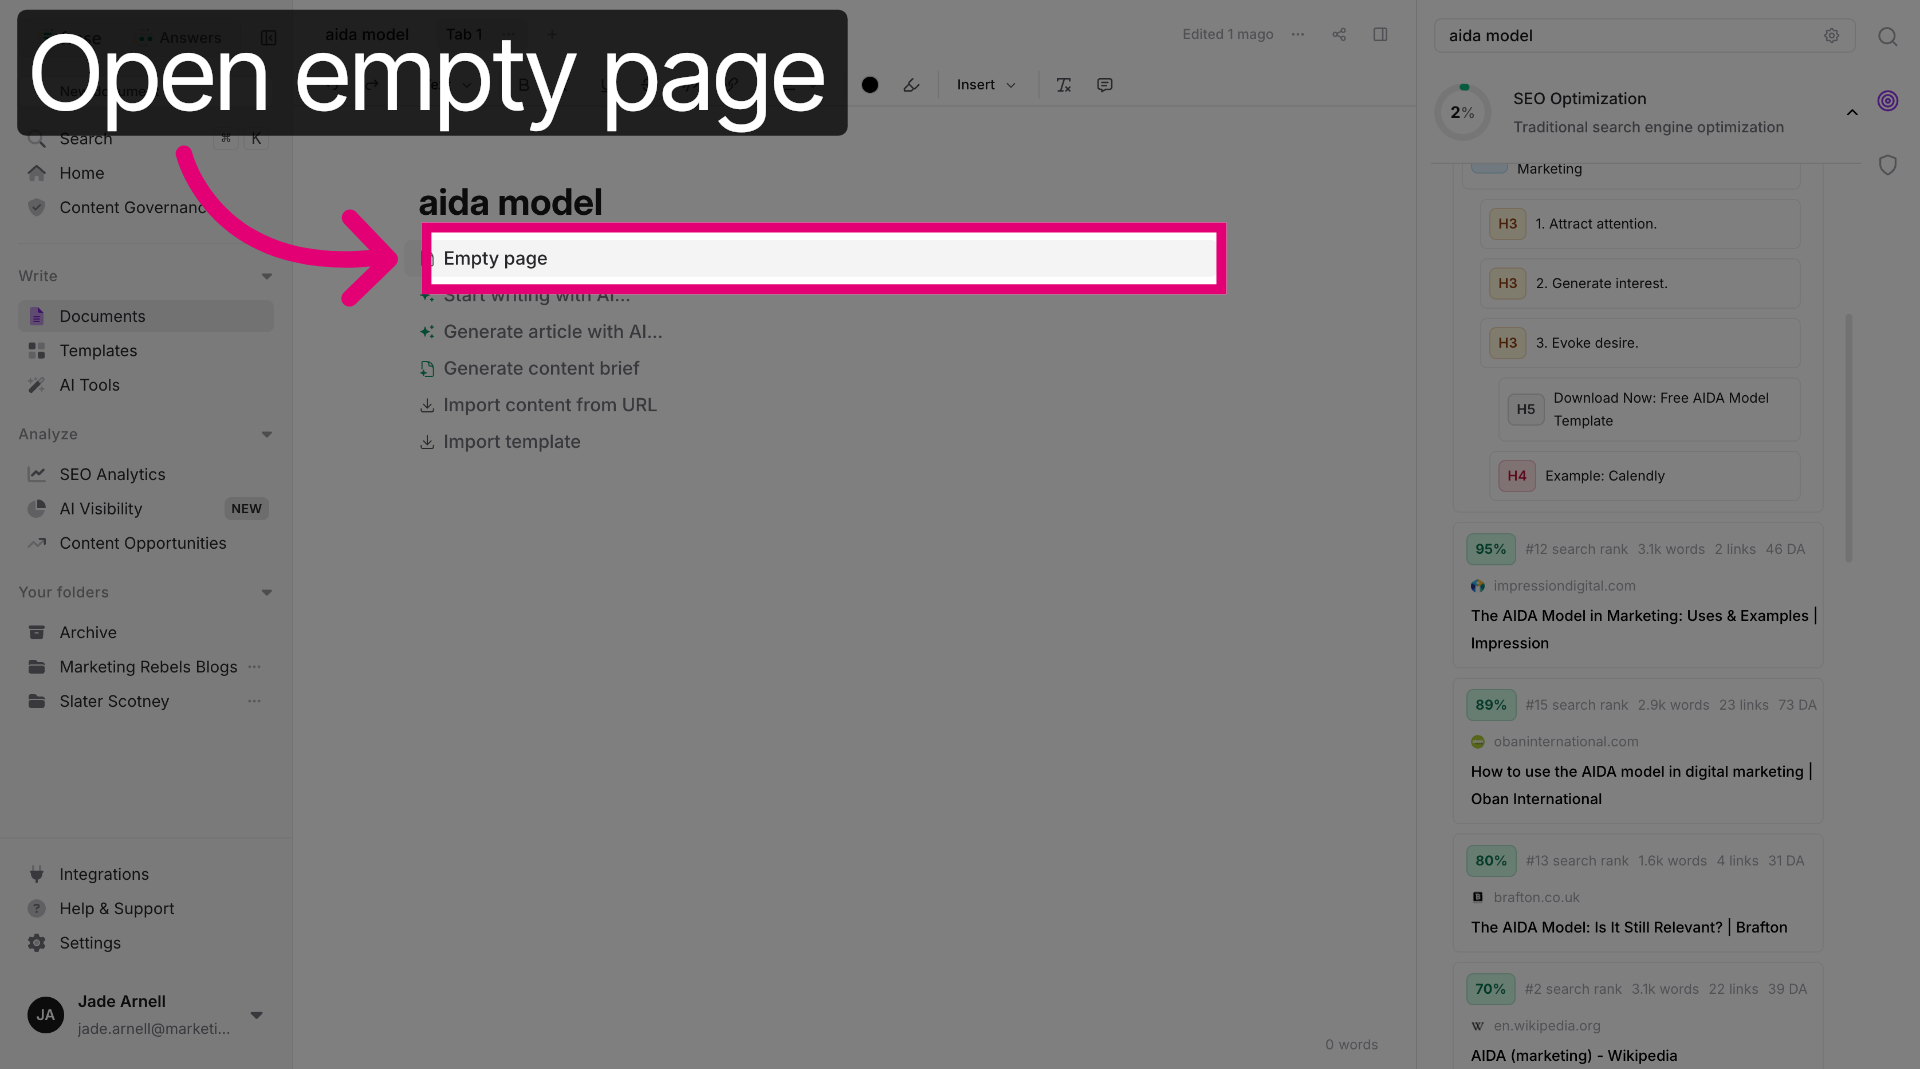Click the 95% score badge
The width and height of the screenshot is (1920, 1069).
(1491, 549)
